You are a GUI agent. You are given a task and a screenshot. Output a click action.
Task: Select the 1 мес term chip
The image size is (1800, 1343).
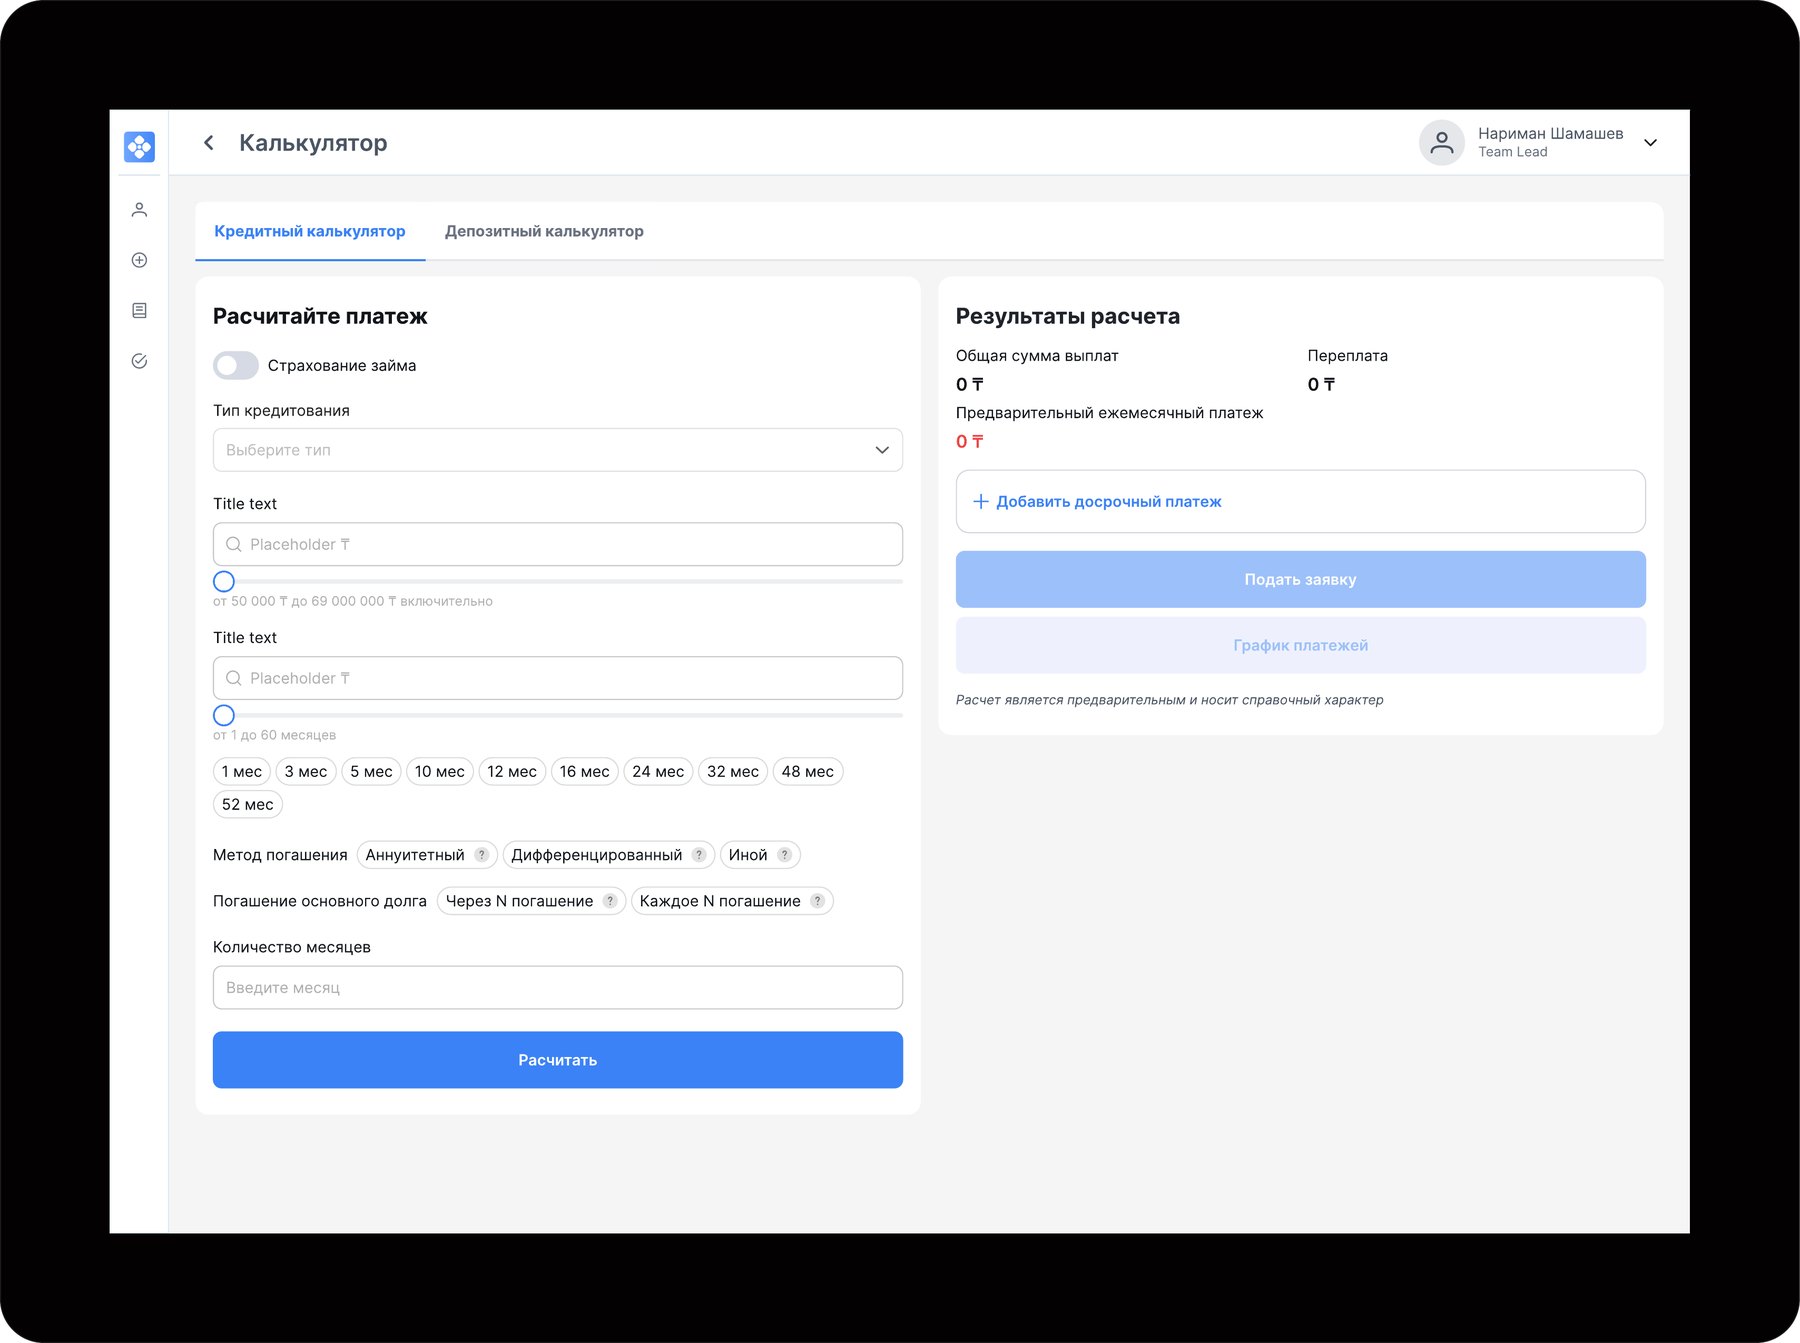click(242, 772)
